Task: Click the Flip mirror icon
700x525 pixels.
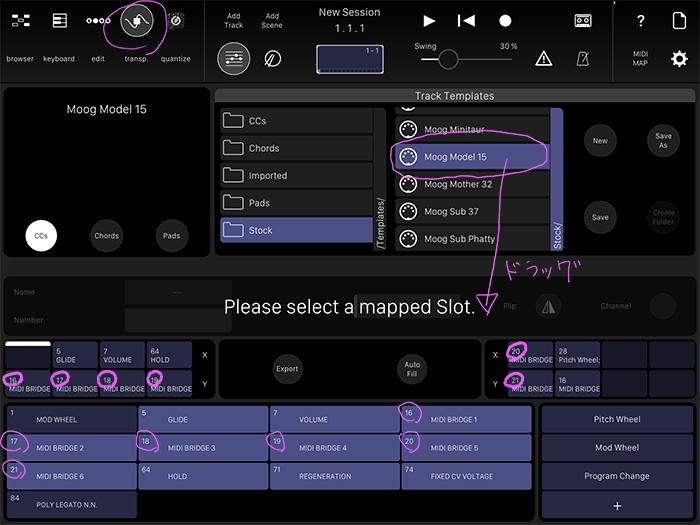Action: point(548,306)
